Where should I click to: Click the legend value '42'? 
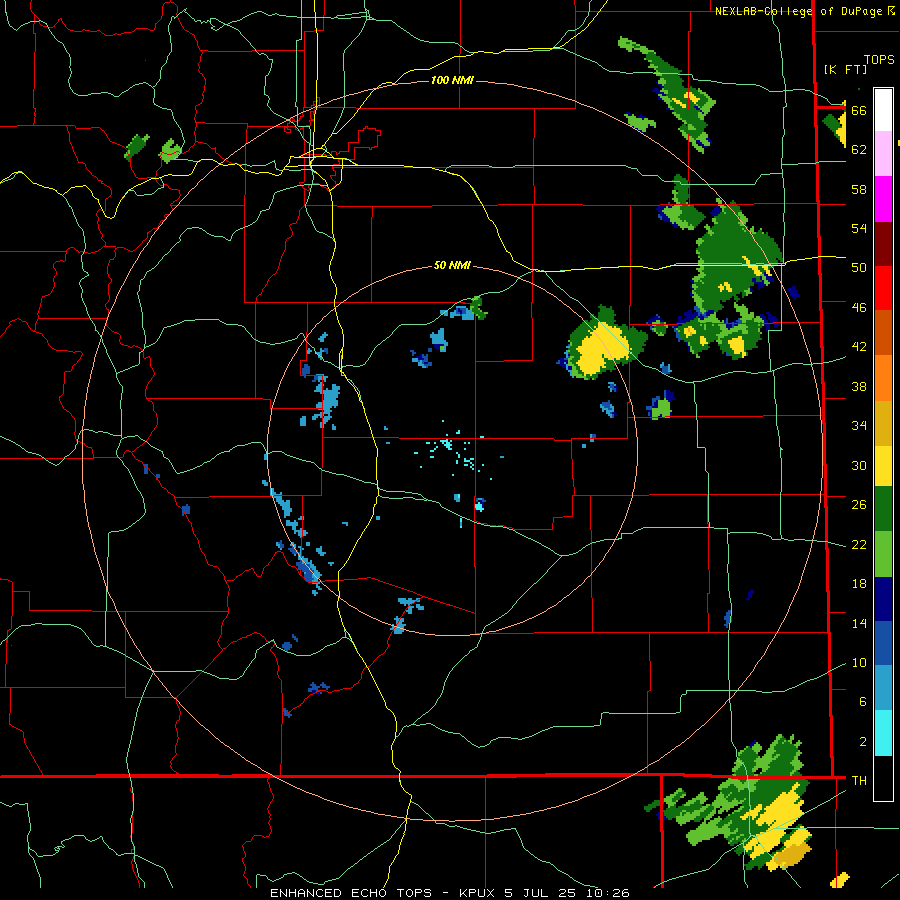click(859, 346)
